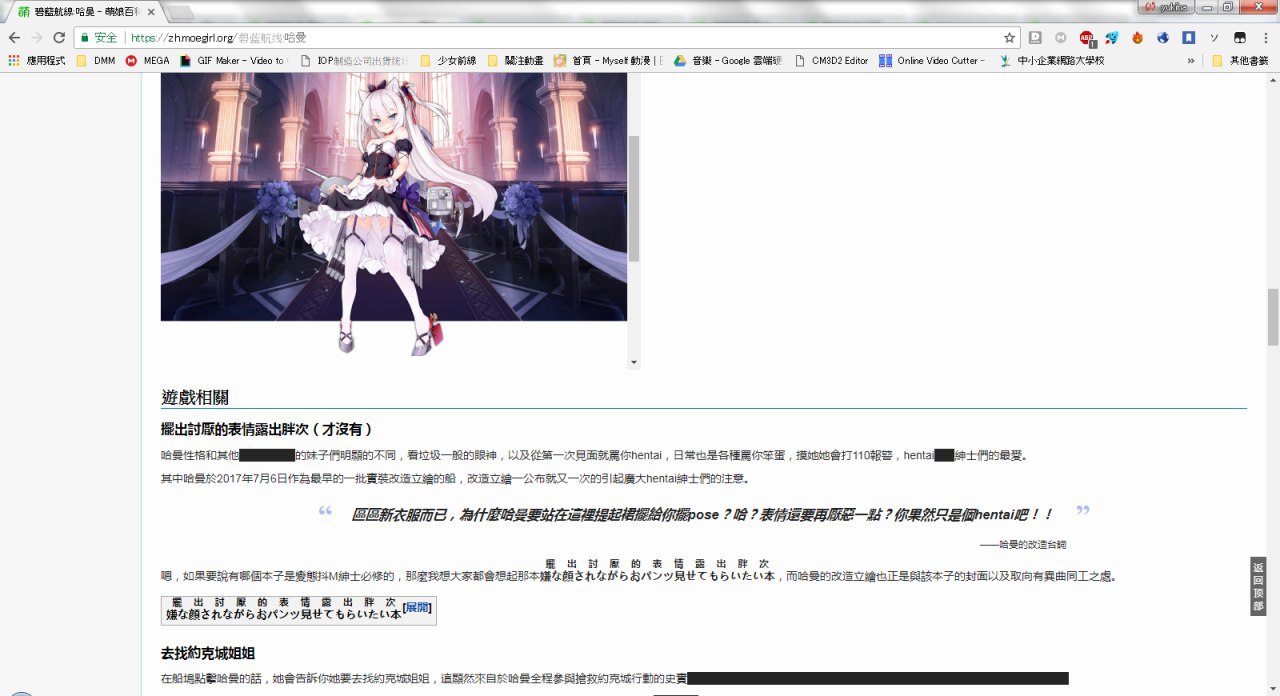Open a new browser tab

tap(180, 12)
